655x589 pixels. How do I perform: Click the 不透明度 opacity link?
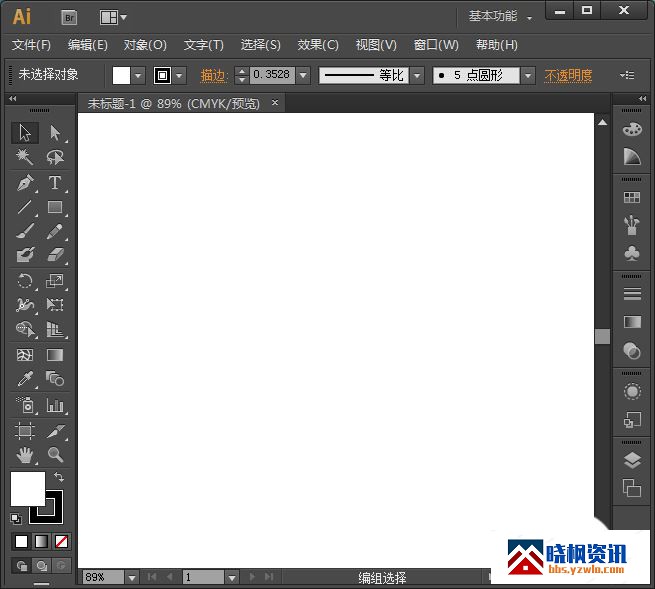568,76
